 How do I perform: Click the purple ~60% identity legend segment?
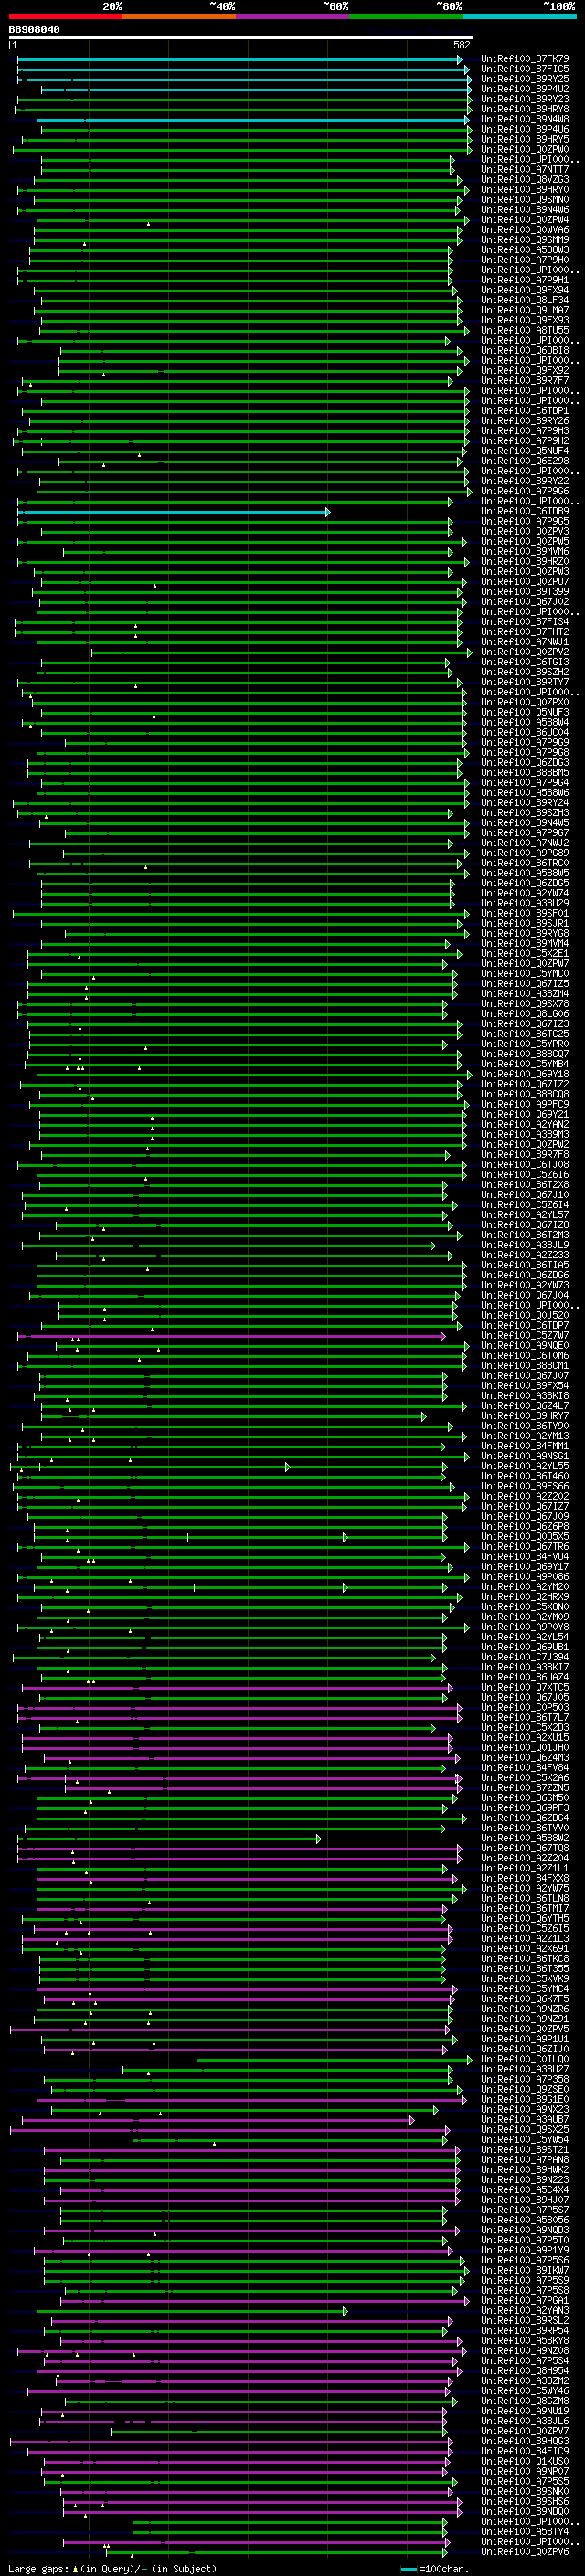click(293, 16)
